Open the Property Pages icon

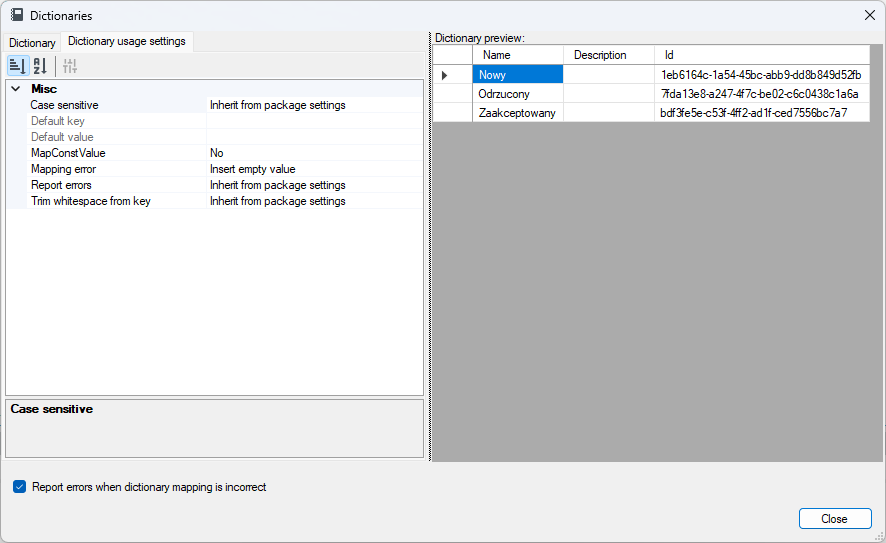point(70,66)
